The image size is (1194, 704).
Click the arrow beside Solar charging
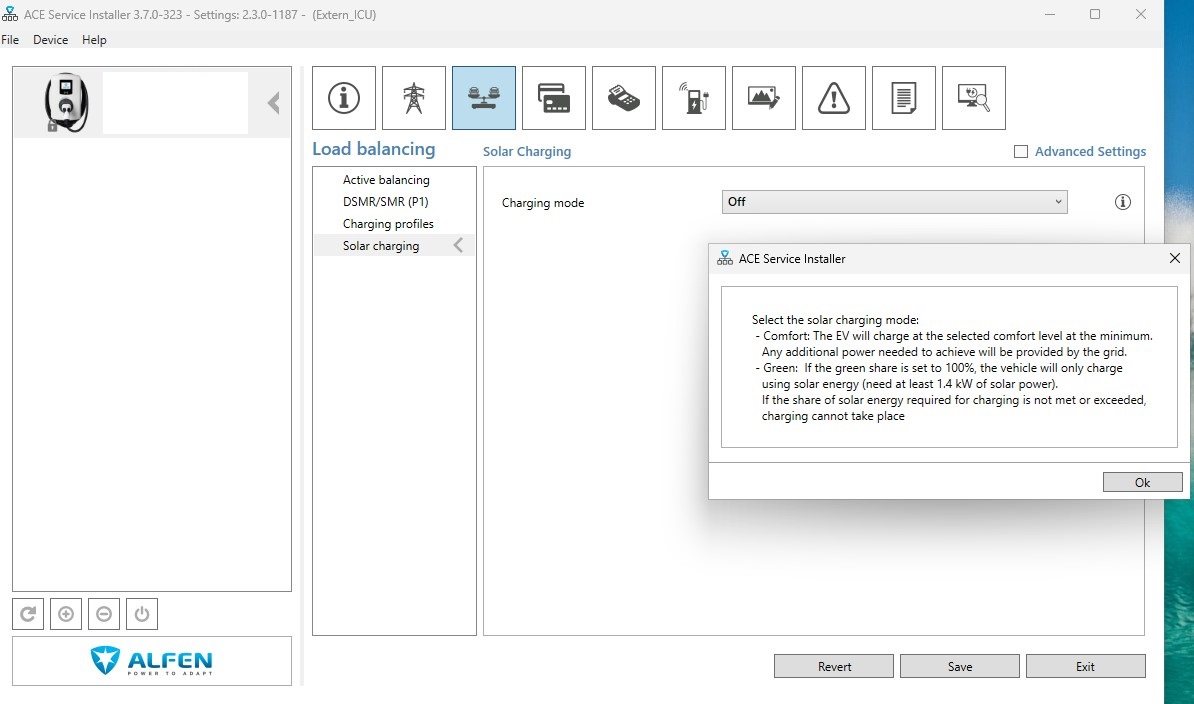pyautogui.click(x=458, y=245)
